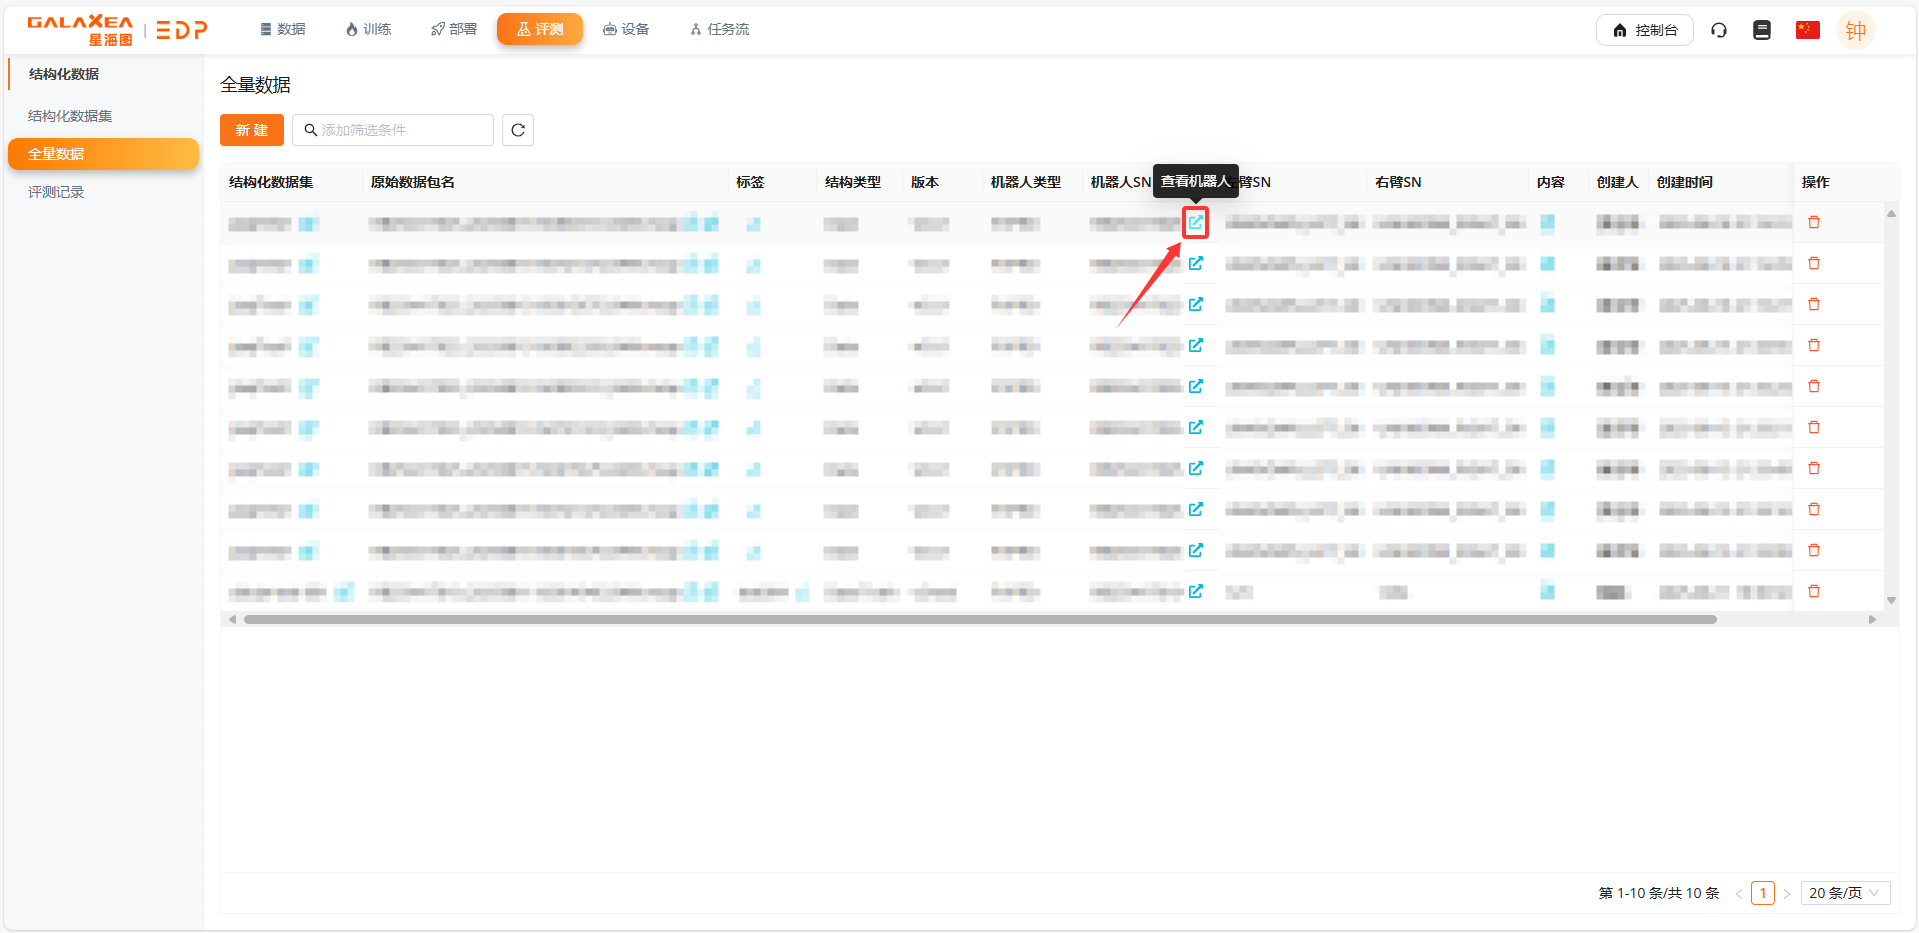
Task: Open the 训练 top menu
Action: 368,29
